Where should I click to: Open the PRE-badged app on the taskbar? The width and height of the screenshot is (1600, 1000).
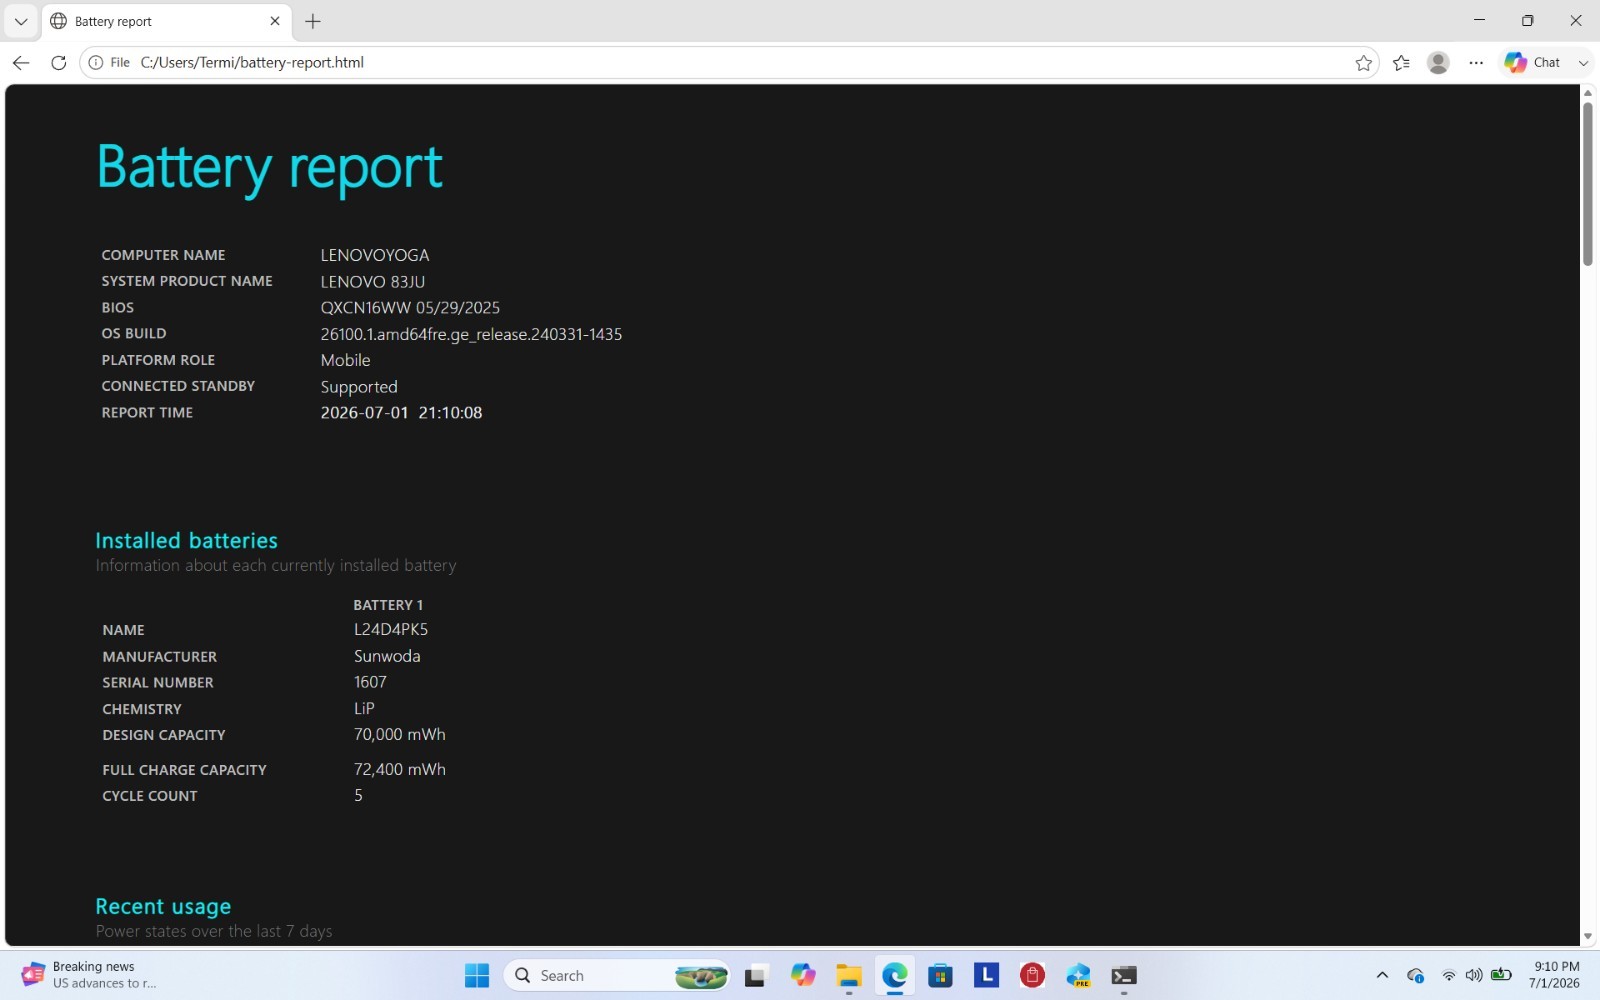click(1078, 975)
